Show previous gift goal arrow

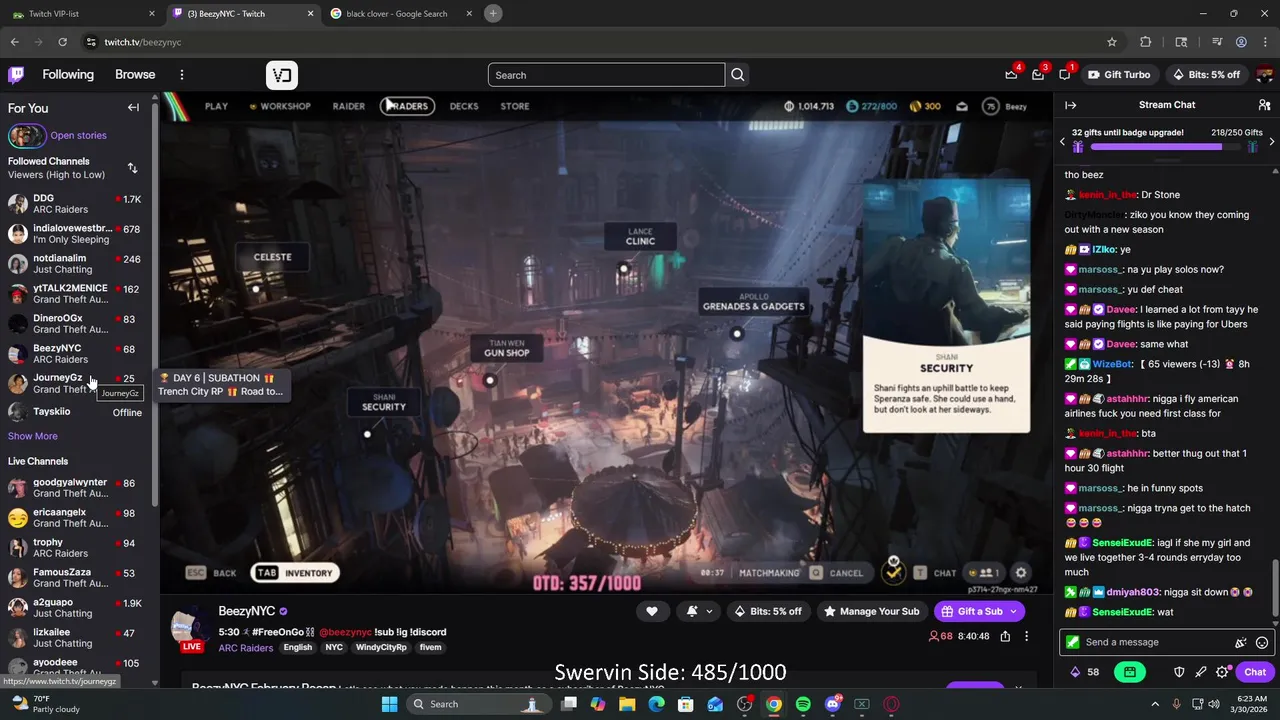tap(1062, 142)
